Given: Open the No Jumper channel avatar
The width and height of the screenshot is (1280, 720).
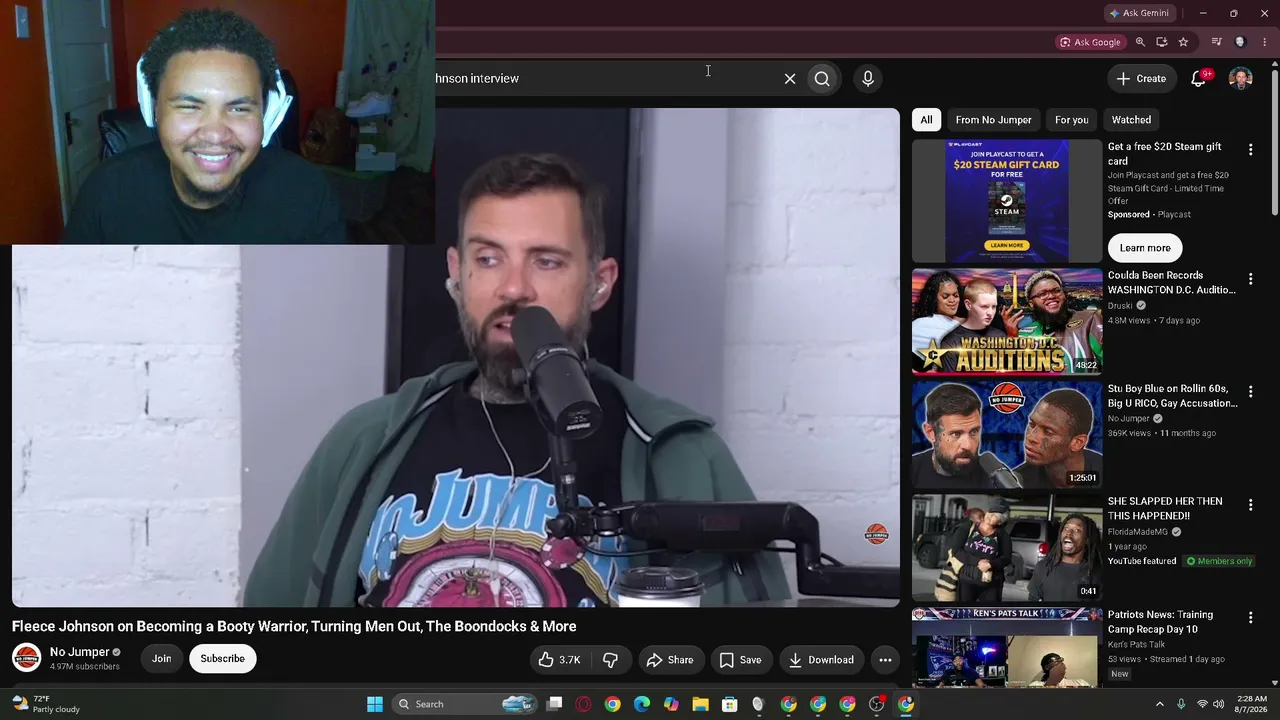Looking at the screenshot, I should [26, 658].
